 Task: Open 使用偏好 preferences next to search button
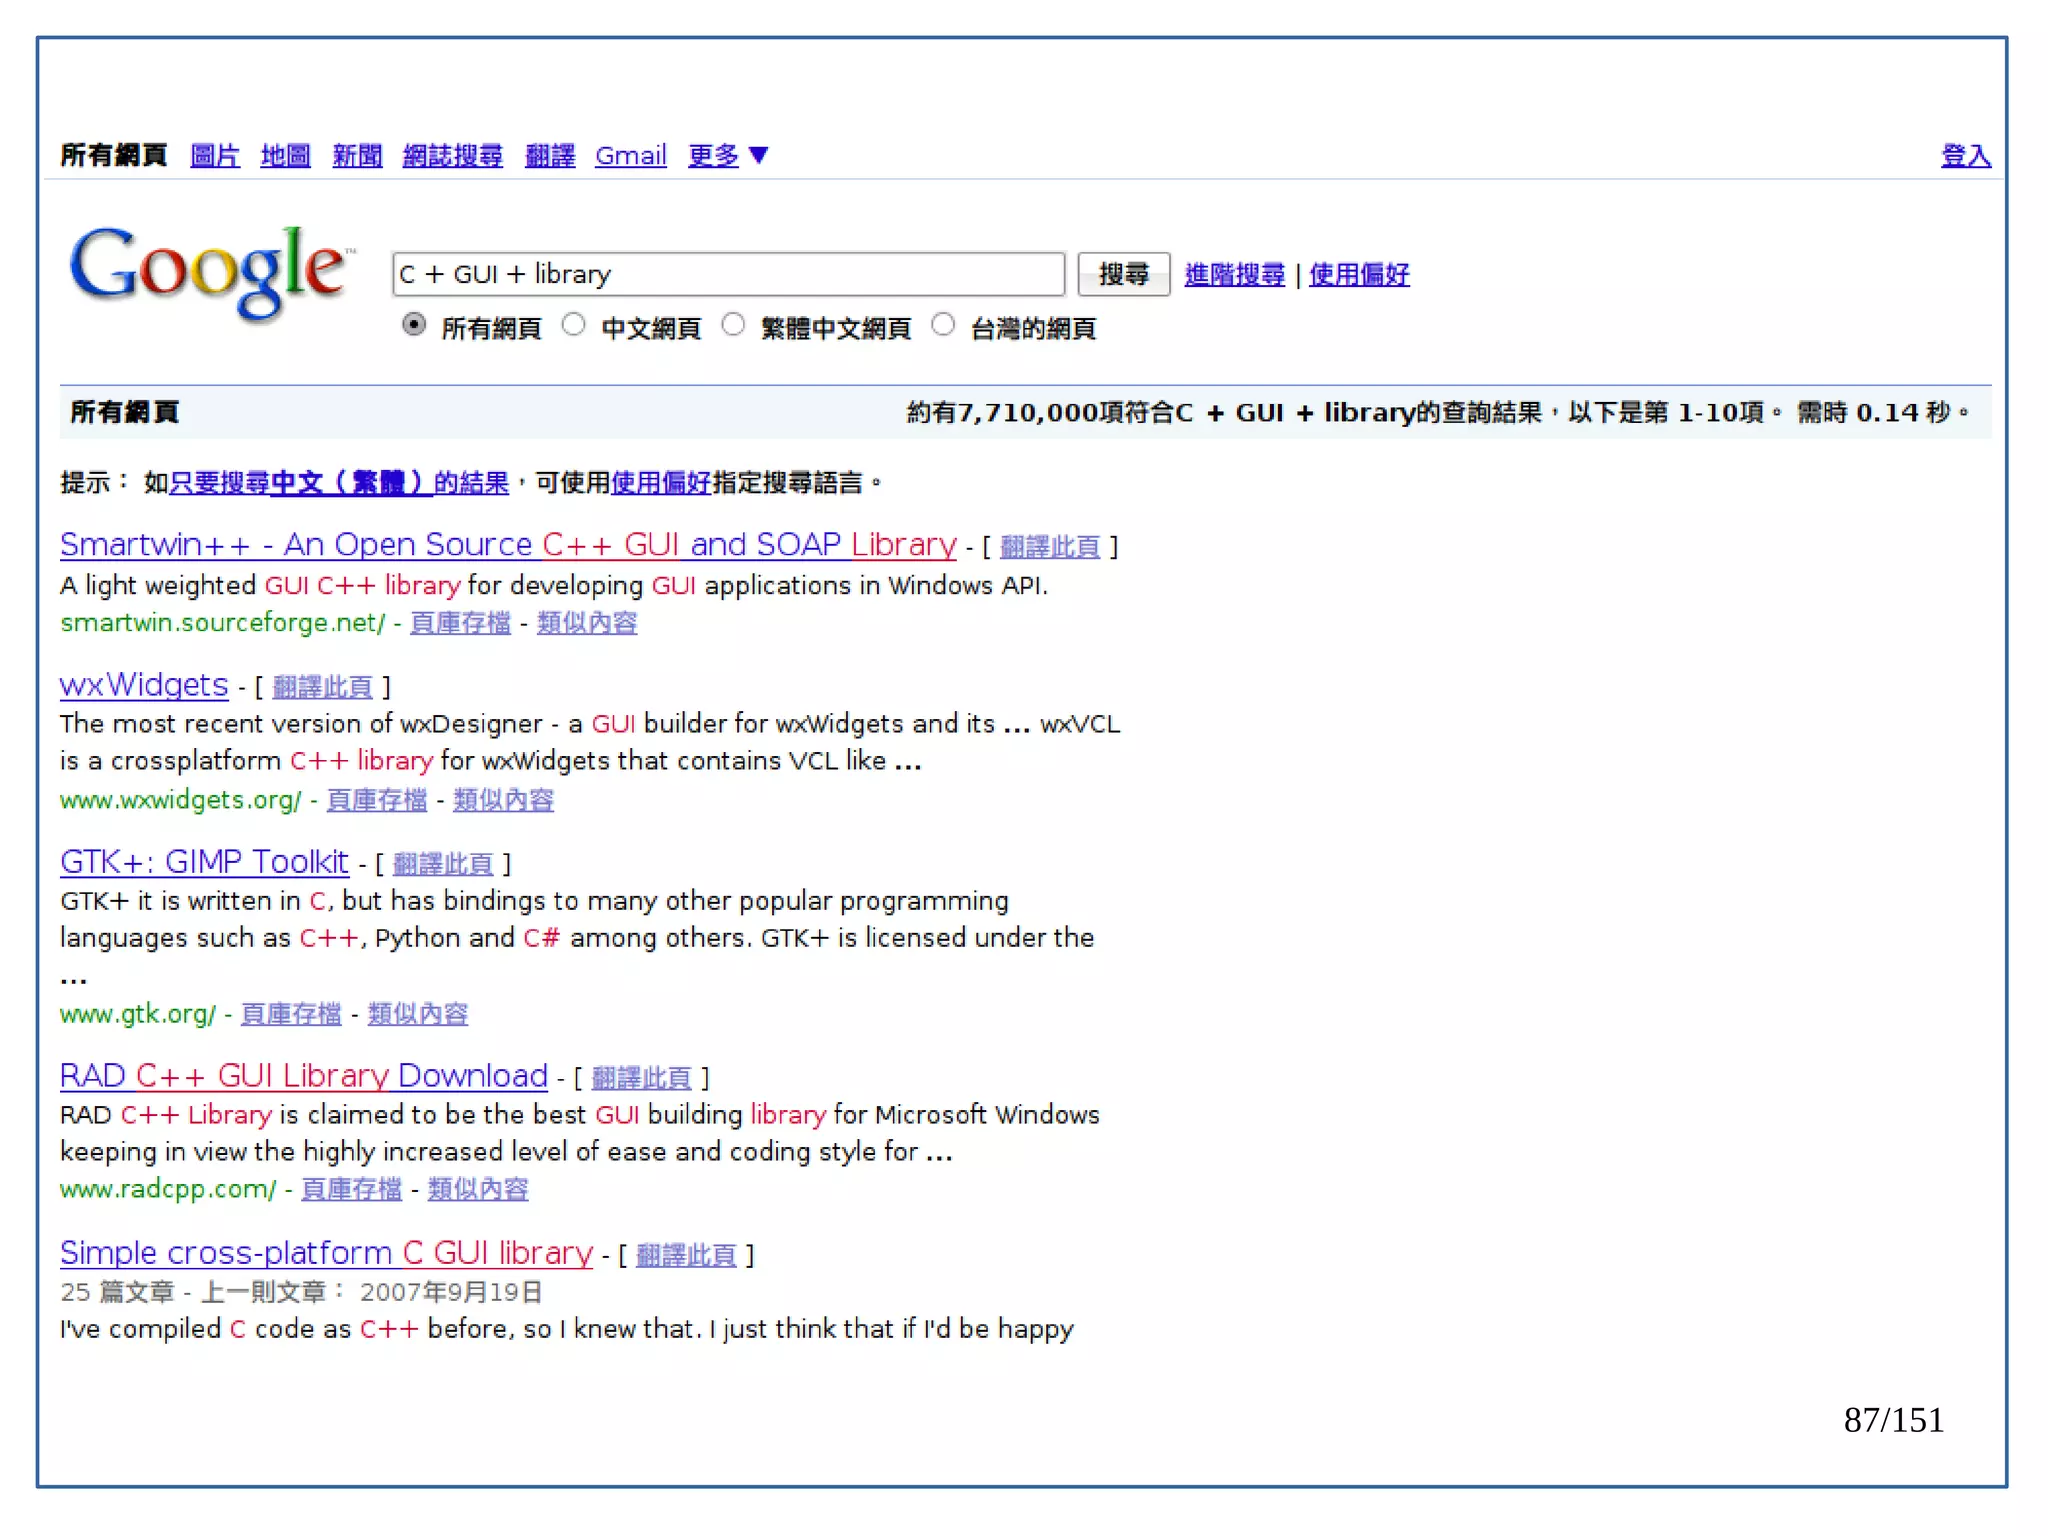(1359, 274)
